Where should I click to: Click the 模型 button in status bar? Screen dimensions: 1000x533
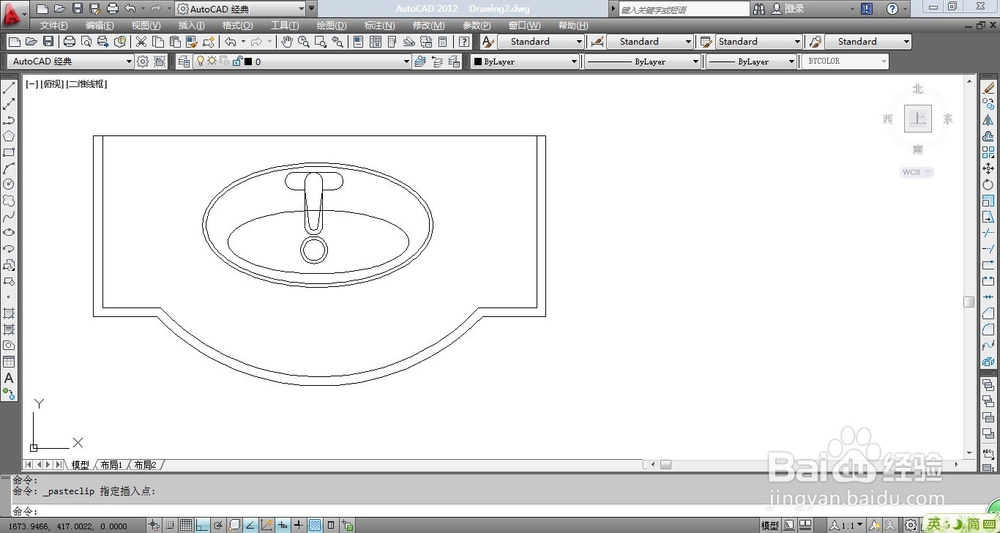point(770,525)
